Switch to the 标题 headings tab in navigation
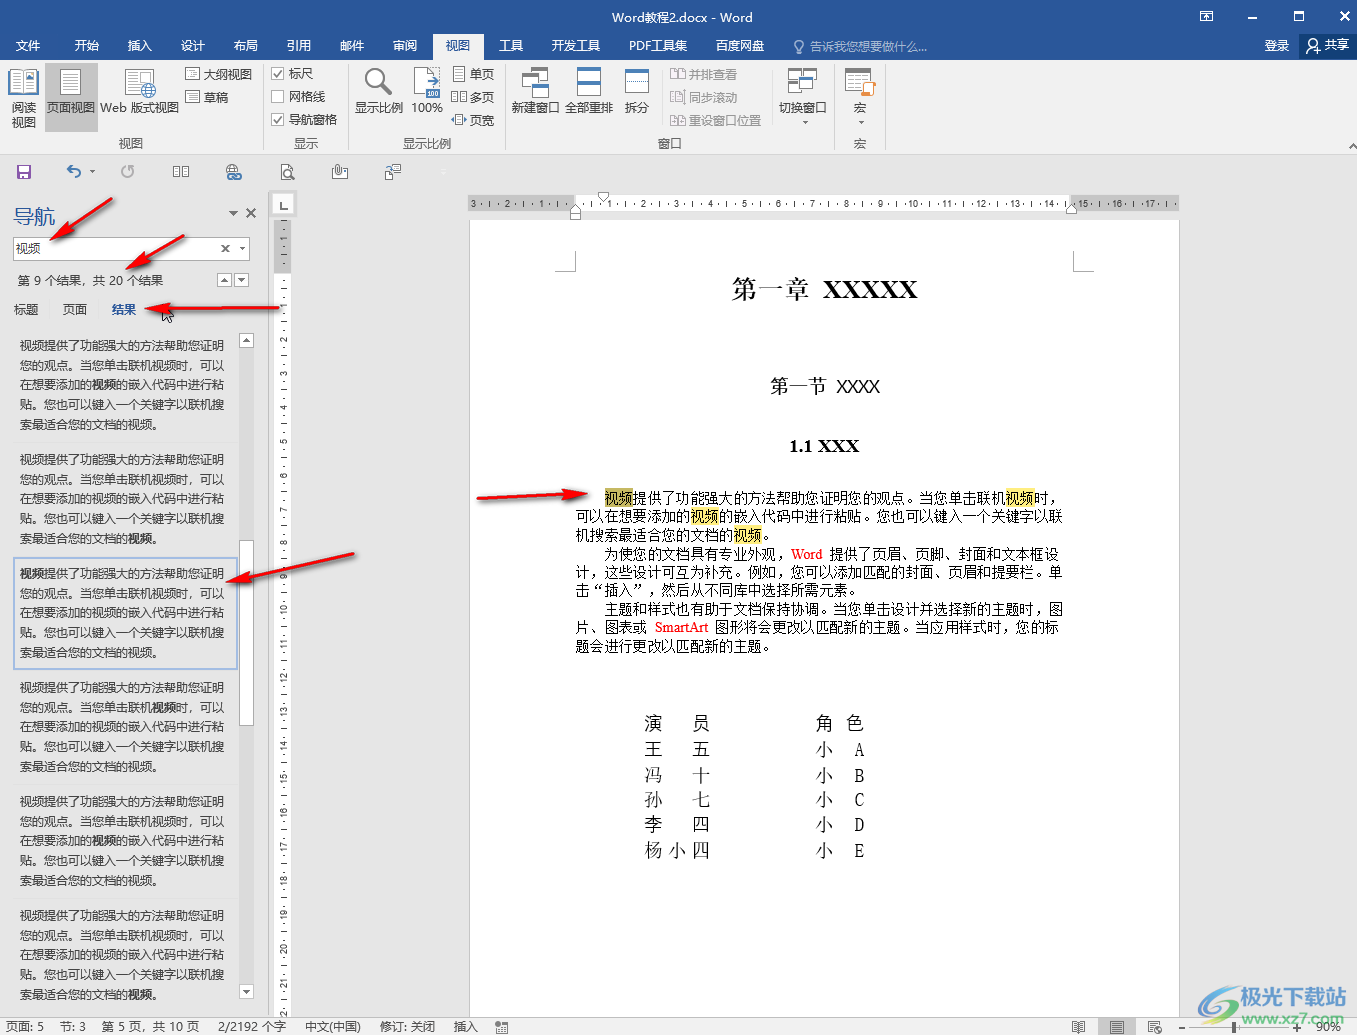Image resolution: width=1357 pixels, height=1035 pixels. pos(26,310)
